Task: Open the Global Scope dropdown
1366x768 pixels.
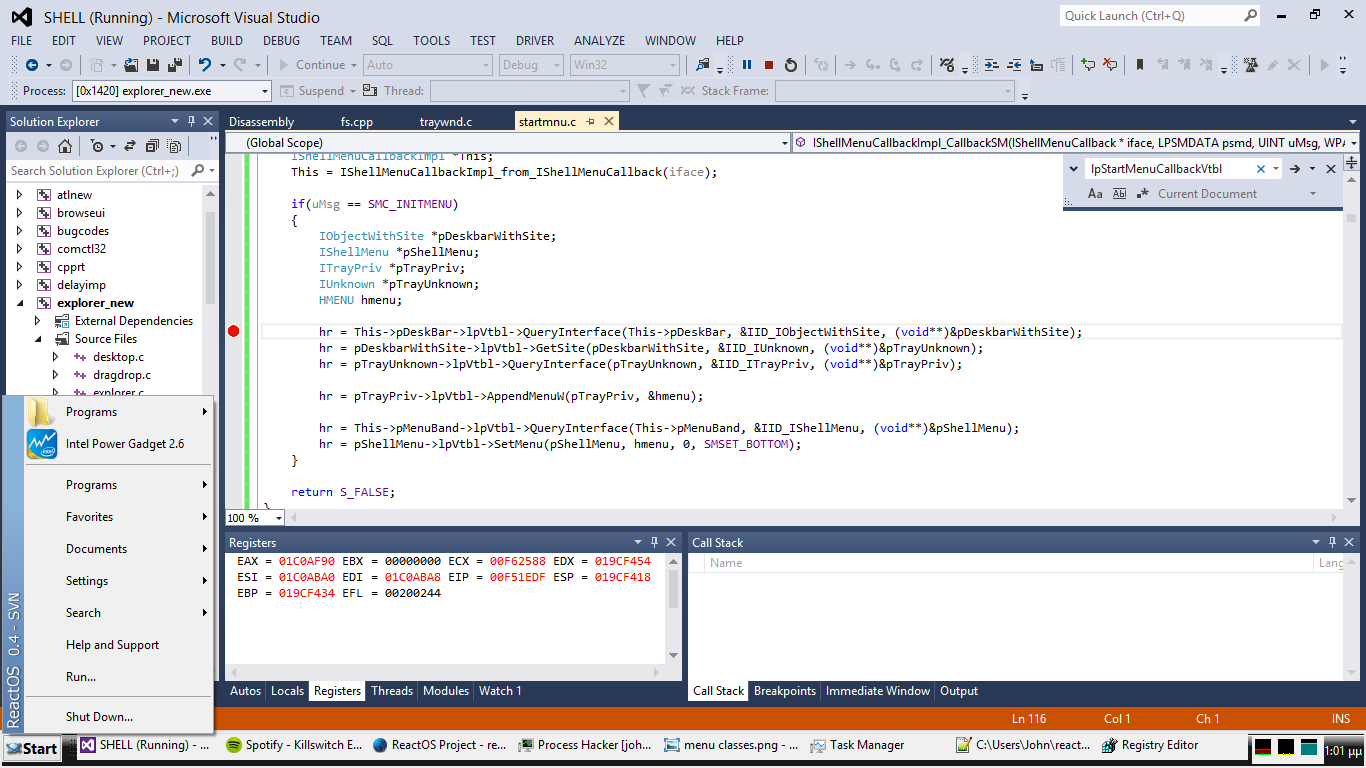Action: point(784,143)
